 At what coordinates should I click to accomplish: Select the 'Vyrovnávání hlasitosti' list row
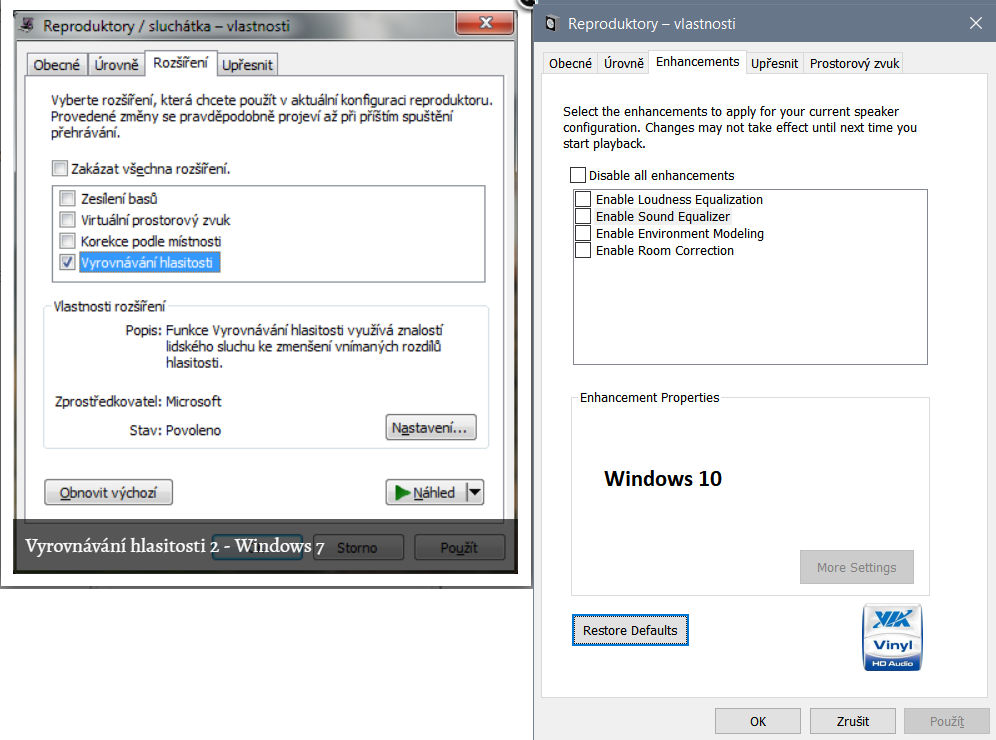click(150, 262)
